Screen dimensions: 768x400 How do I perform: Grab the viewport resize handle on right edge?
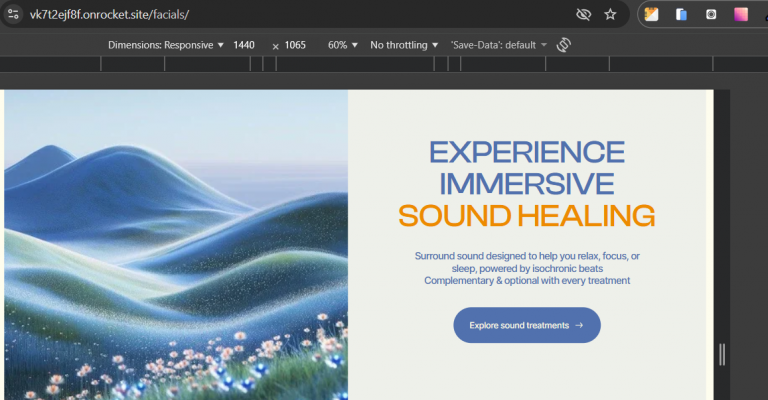pos(722,354)
